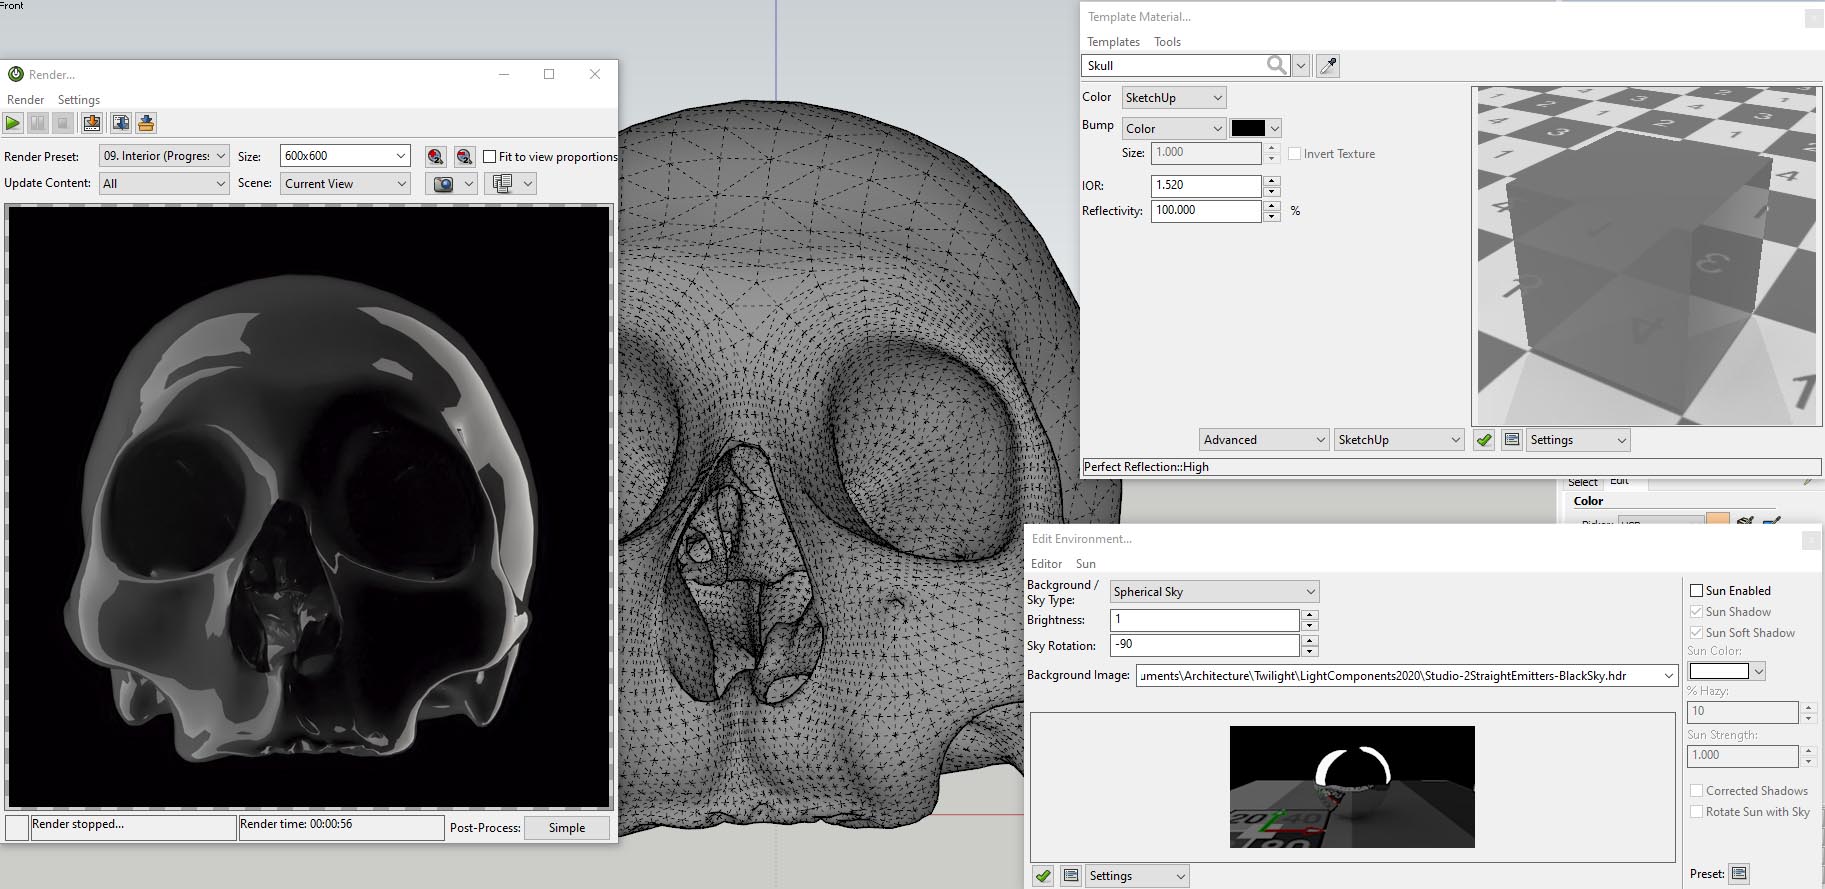Expand the camera icon dropdown arrow
Viewport: 1825px width, 889px height.
click(x=468, y=184)
